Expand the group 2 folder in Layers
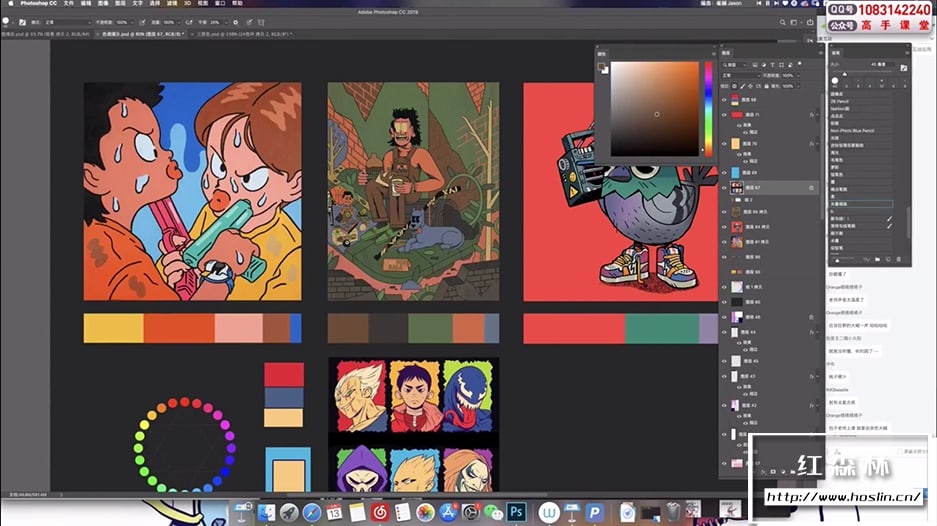This screenshot has width=937, height=526. click(x=733, y=200)
